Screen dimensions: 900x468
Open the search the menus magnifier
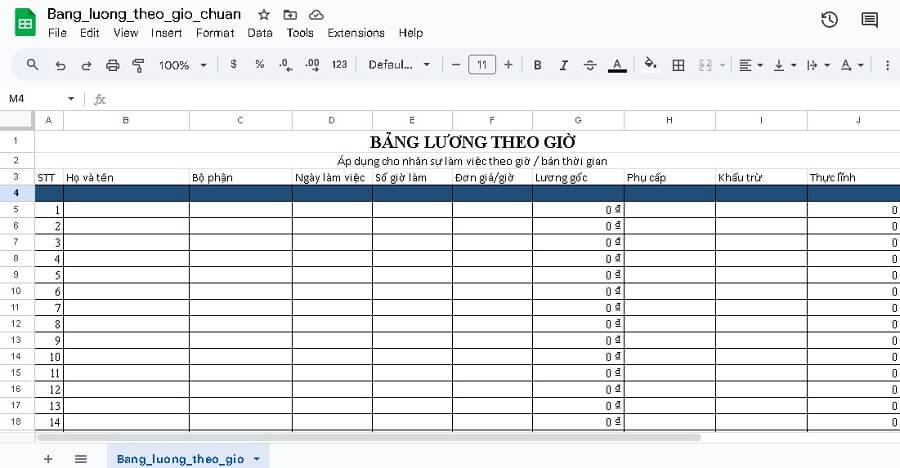pos(33,65)
